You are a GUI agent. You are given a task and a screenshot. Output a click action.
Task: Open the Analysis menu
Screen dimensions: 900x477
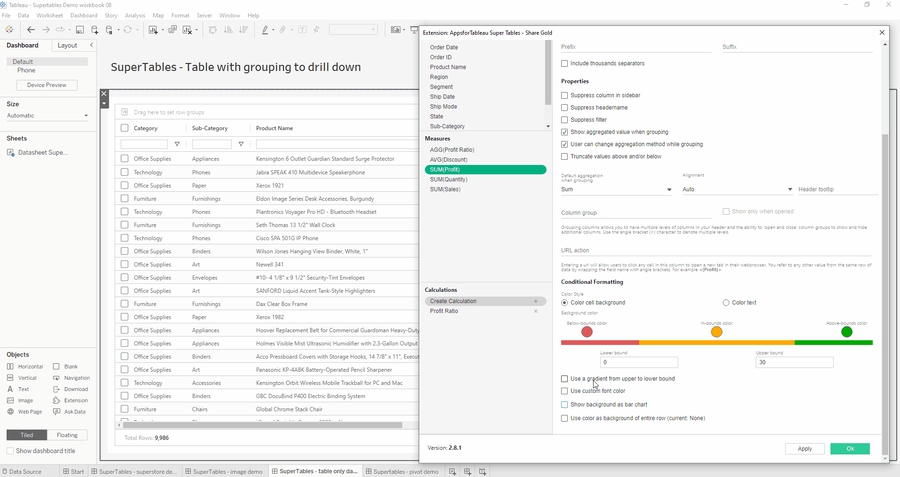pos(134,16)
